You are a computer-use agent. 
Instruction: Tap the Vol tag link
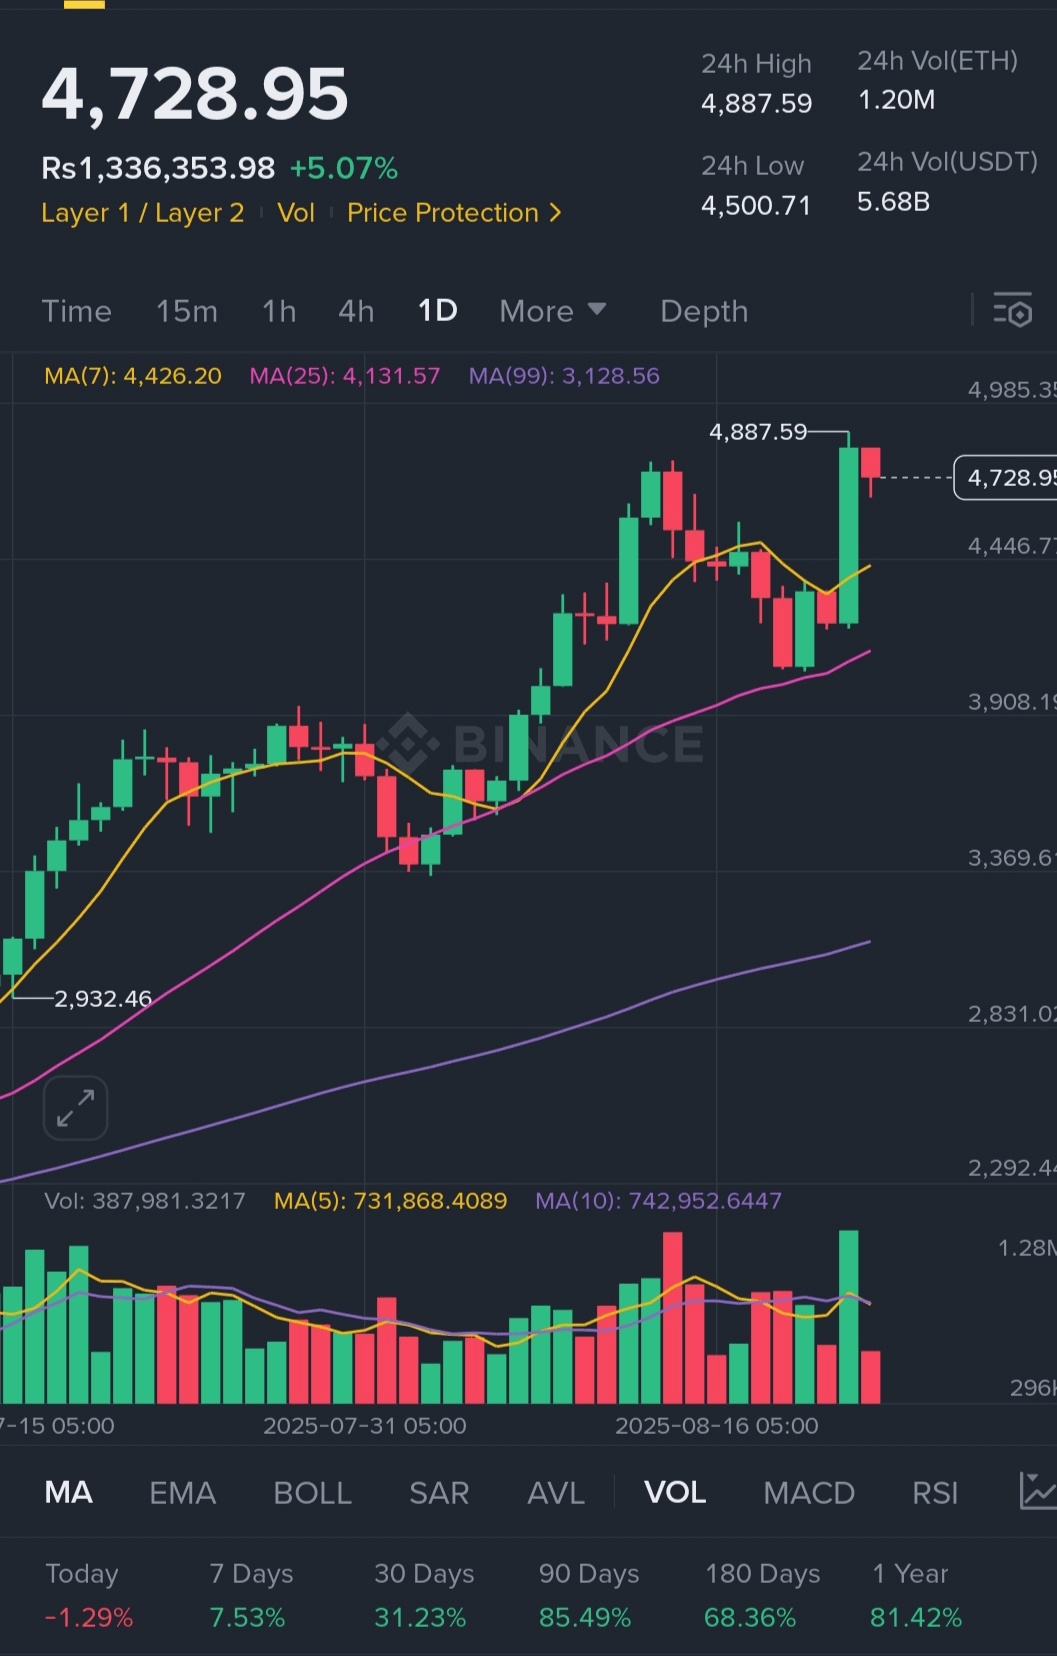296,213
